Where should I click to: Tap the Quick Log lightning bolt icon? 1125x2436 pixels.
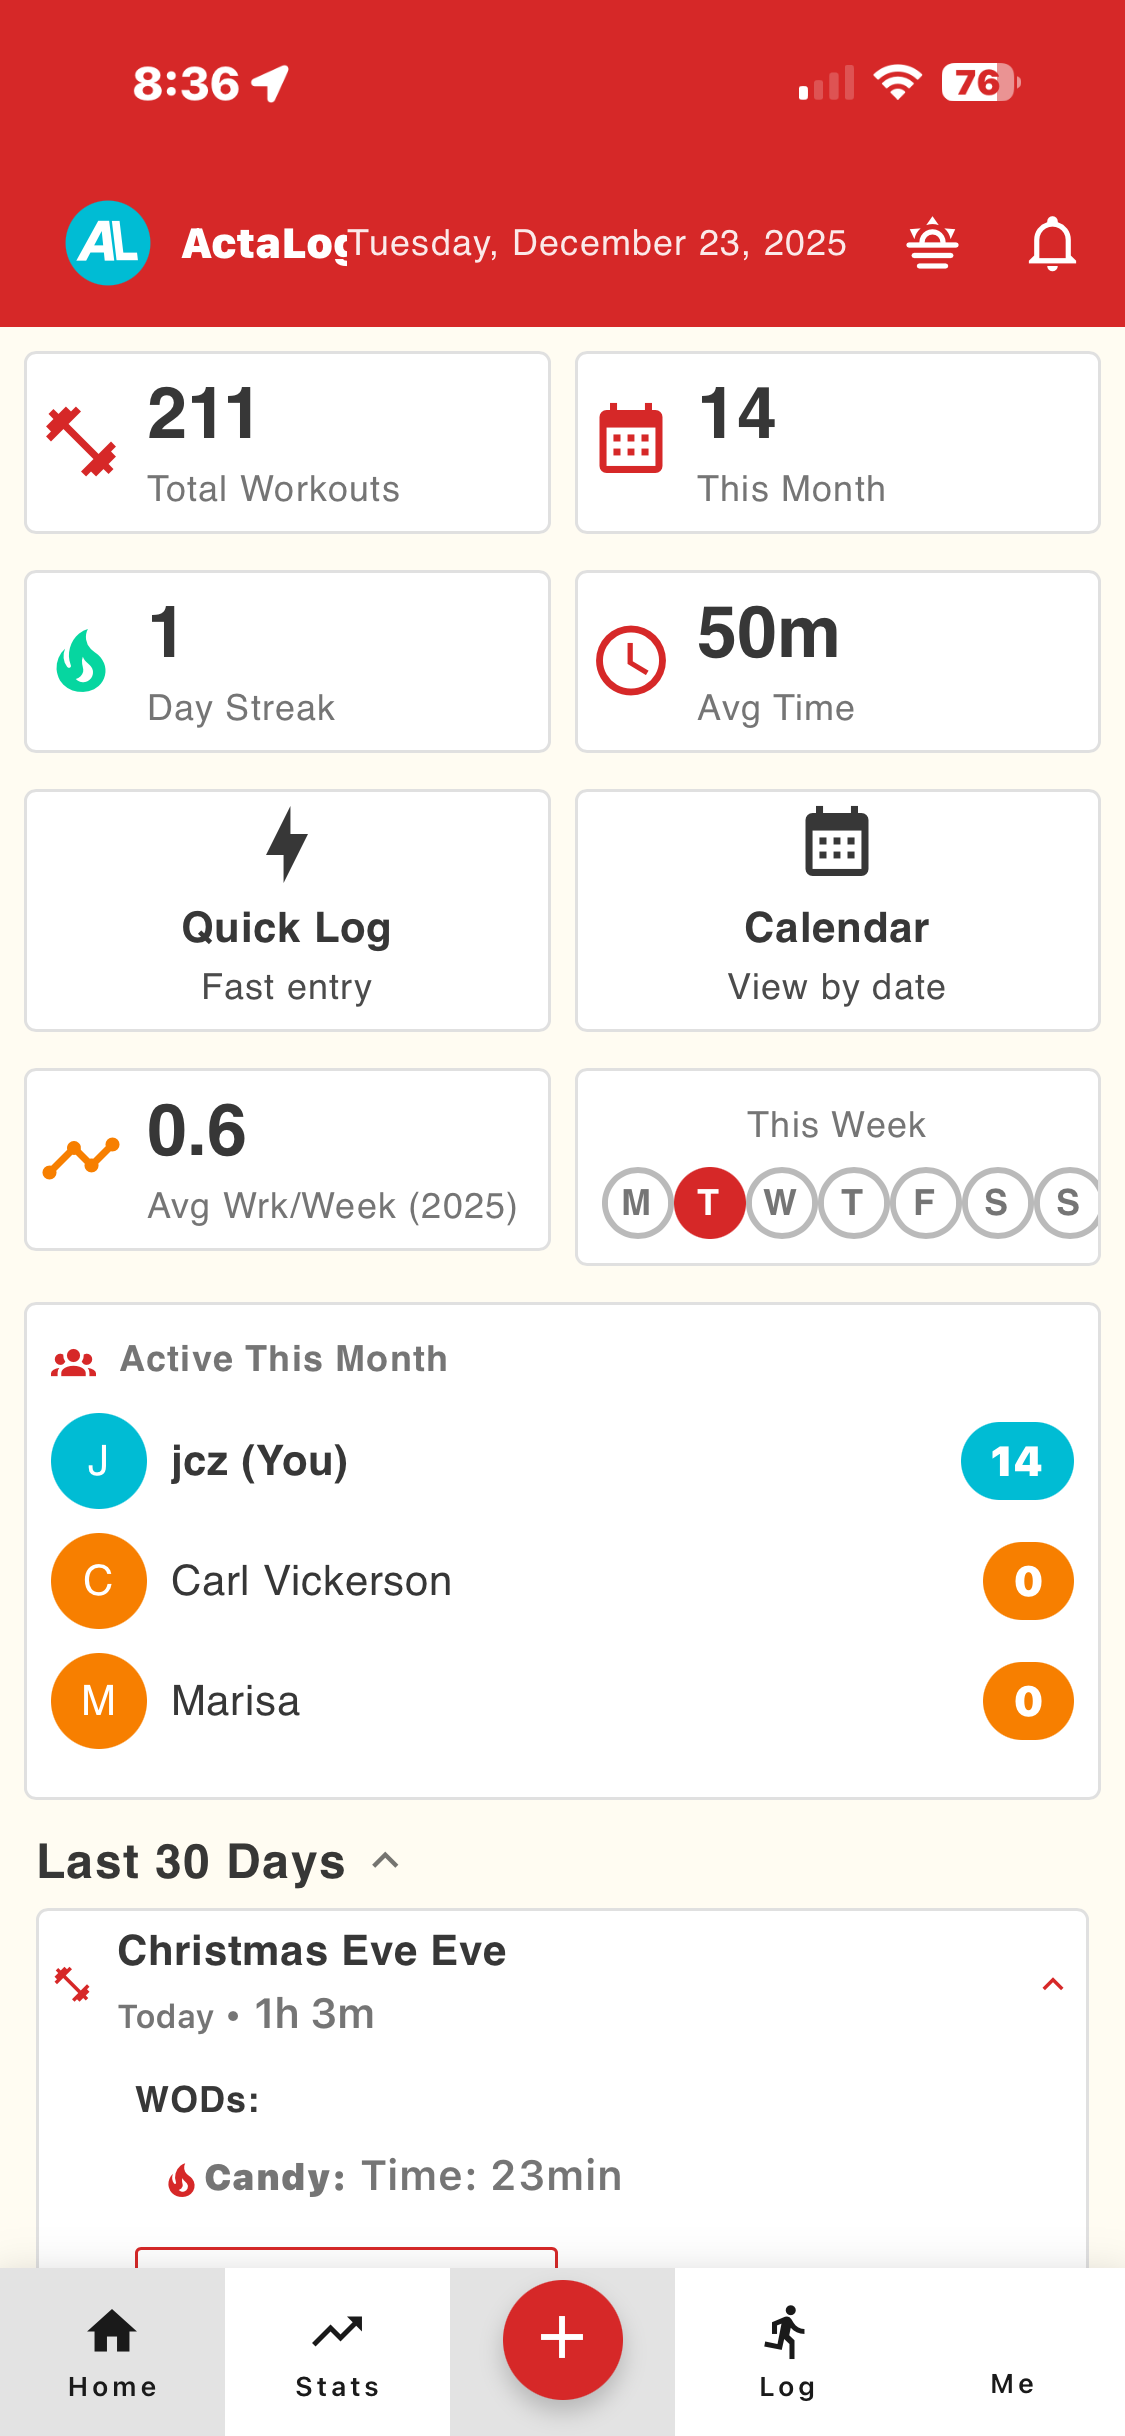[287, 844]
